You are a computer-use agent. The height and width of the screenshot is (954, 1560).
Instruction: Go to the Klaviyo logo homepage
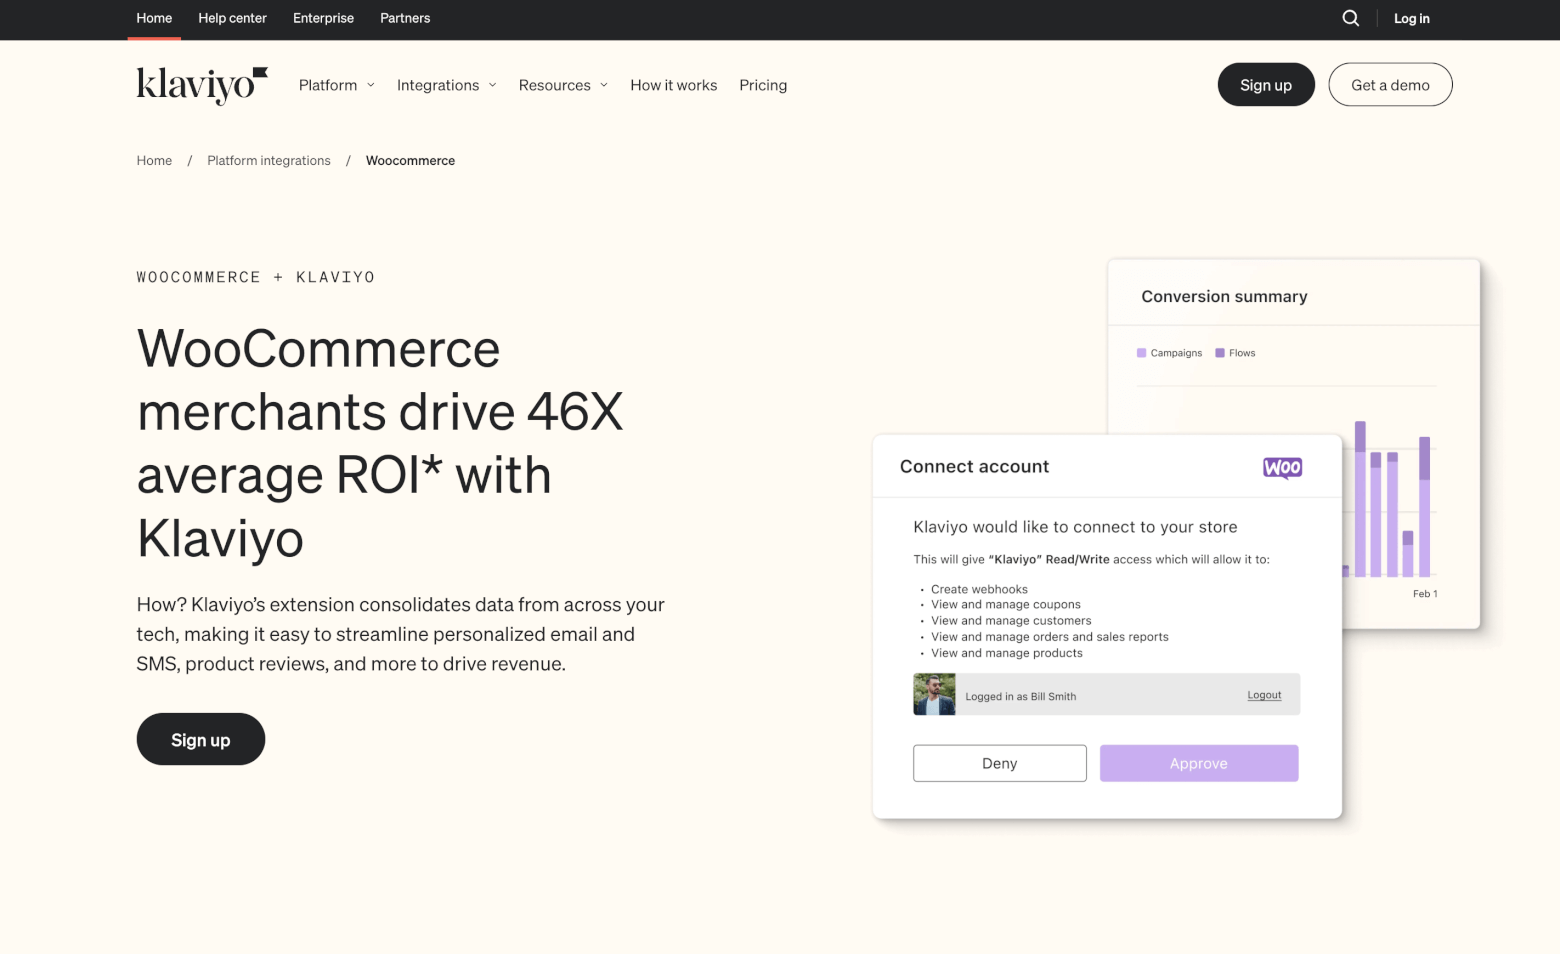click(x=202, y=85)
